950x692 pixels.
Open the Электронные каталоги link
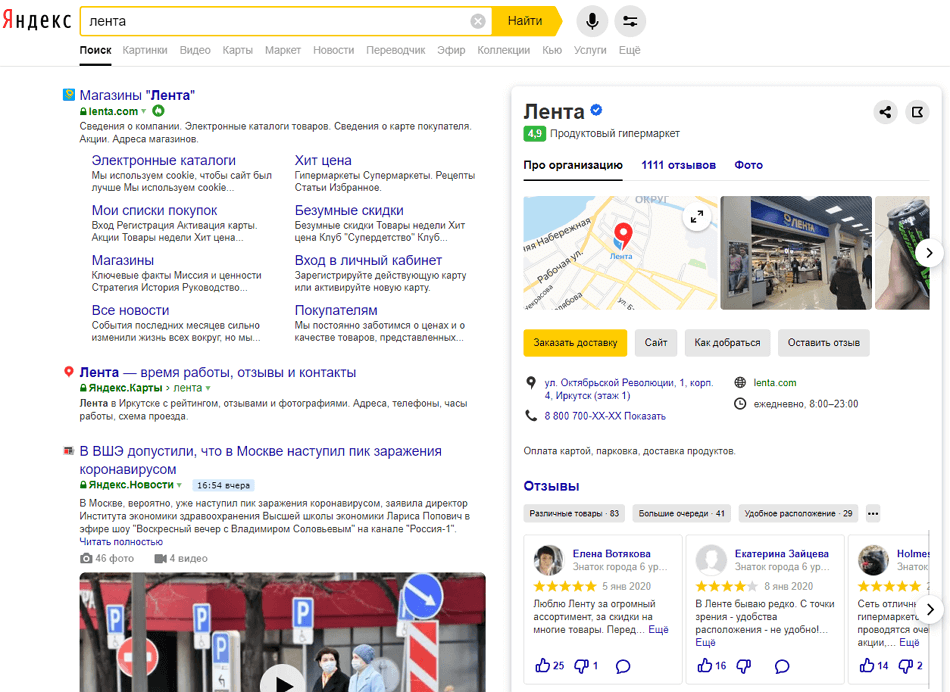164,160
